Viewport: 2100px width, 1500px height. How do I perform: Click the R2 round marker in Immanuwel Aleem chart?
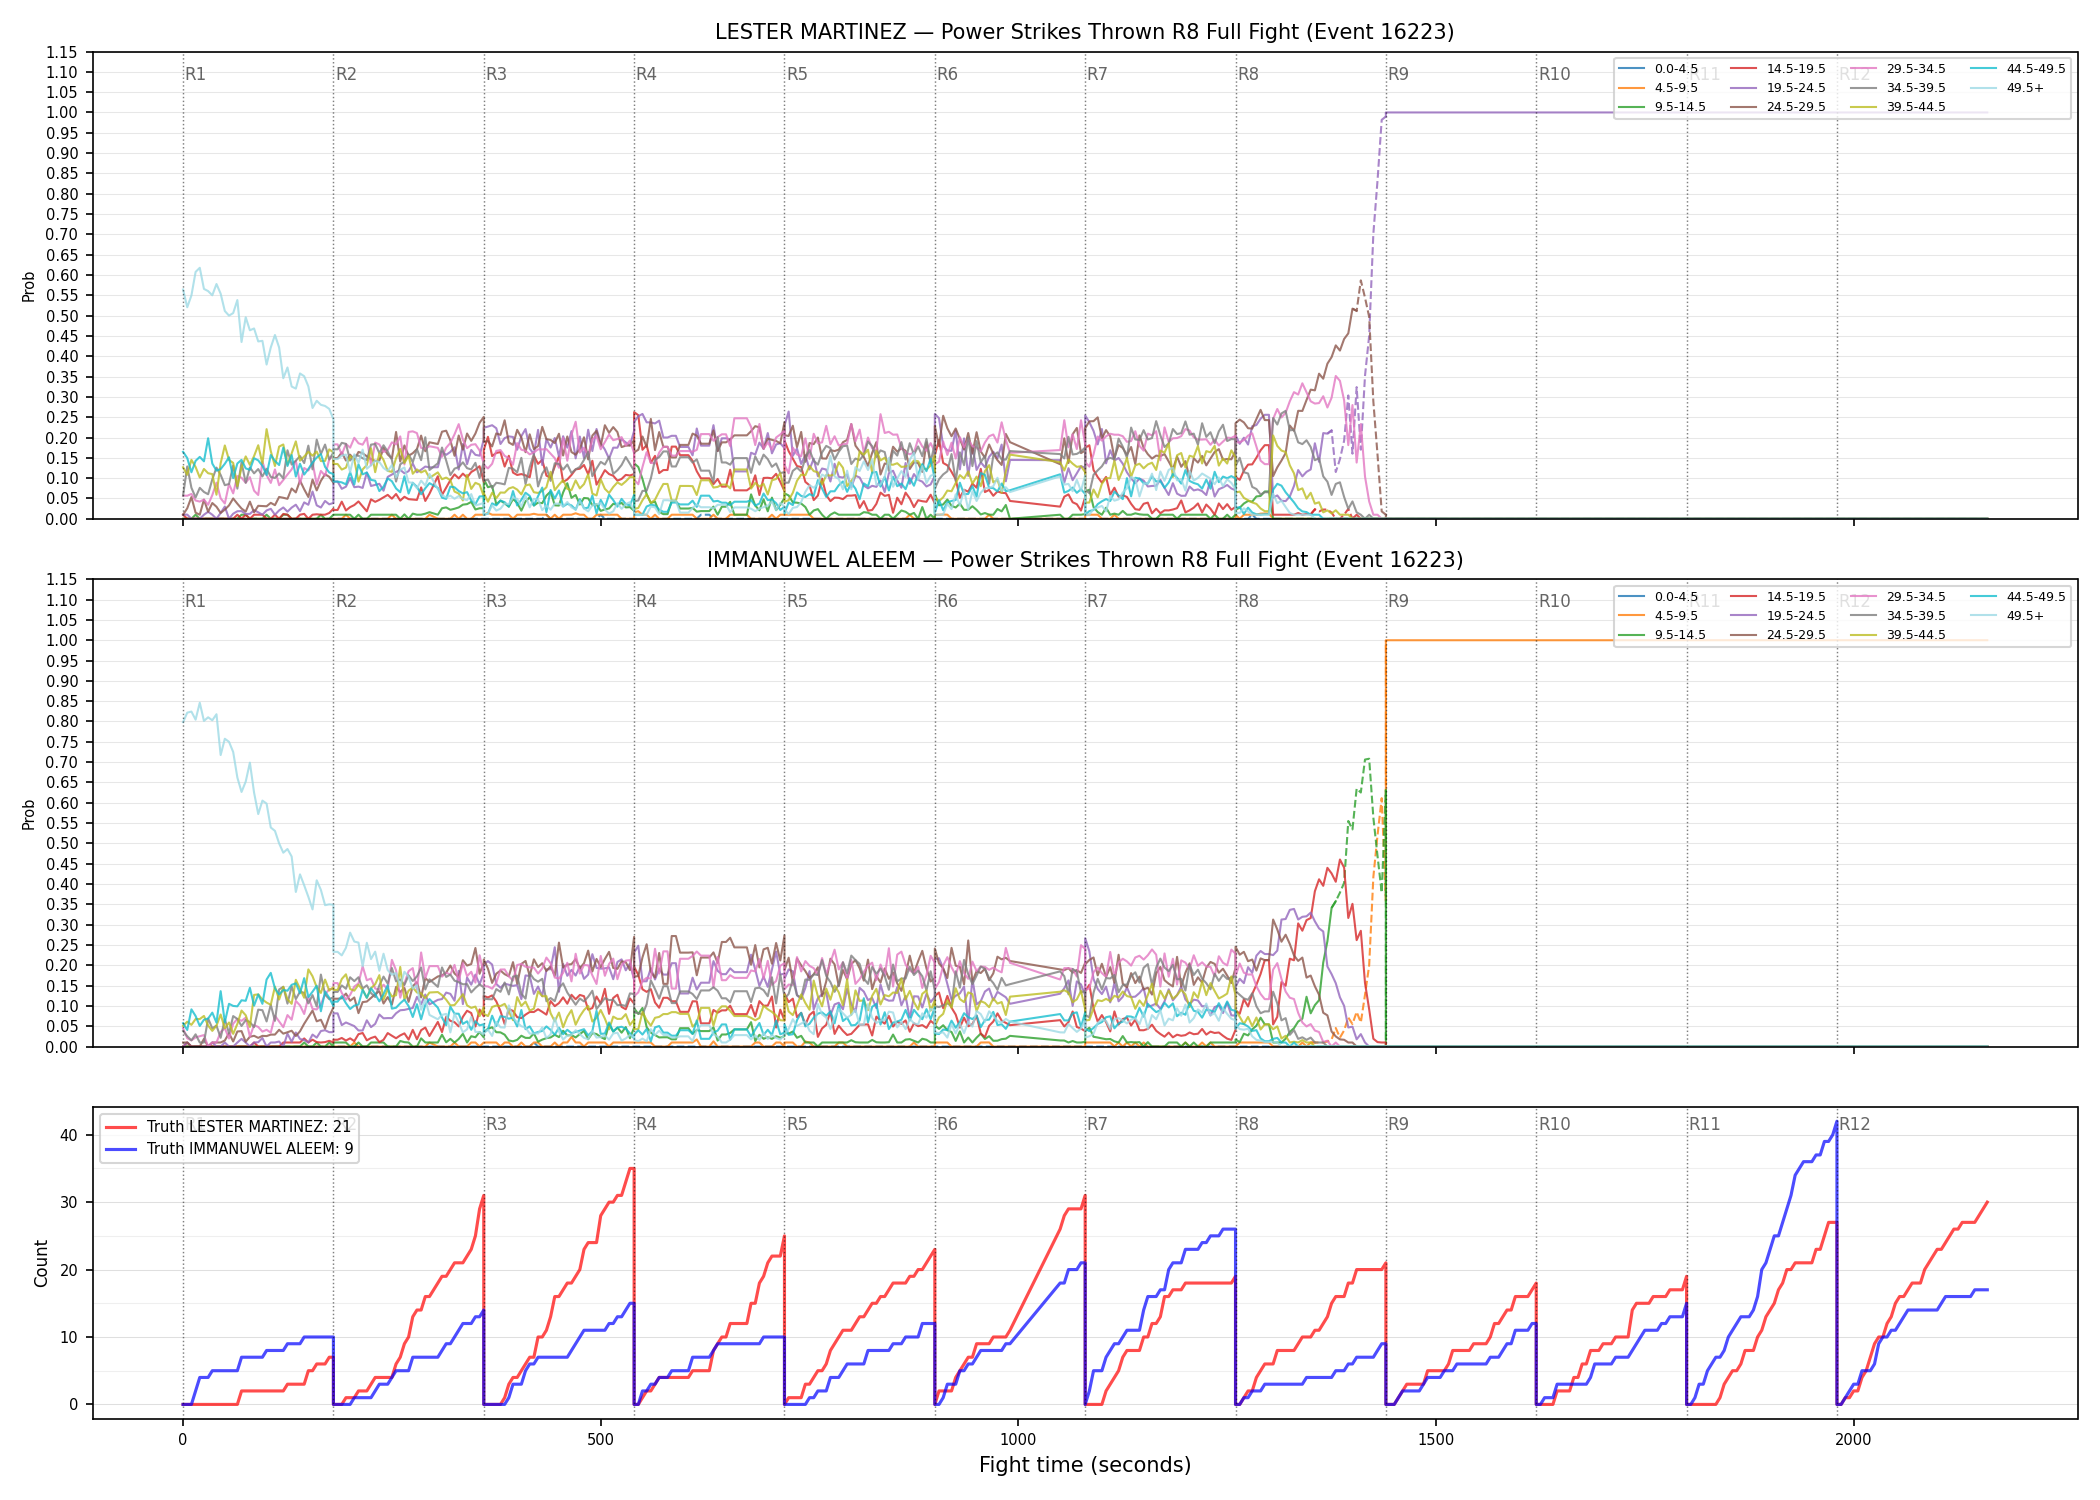click(x=346, y=601)
